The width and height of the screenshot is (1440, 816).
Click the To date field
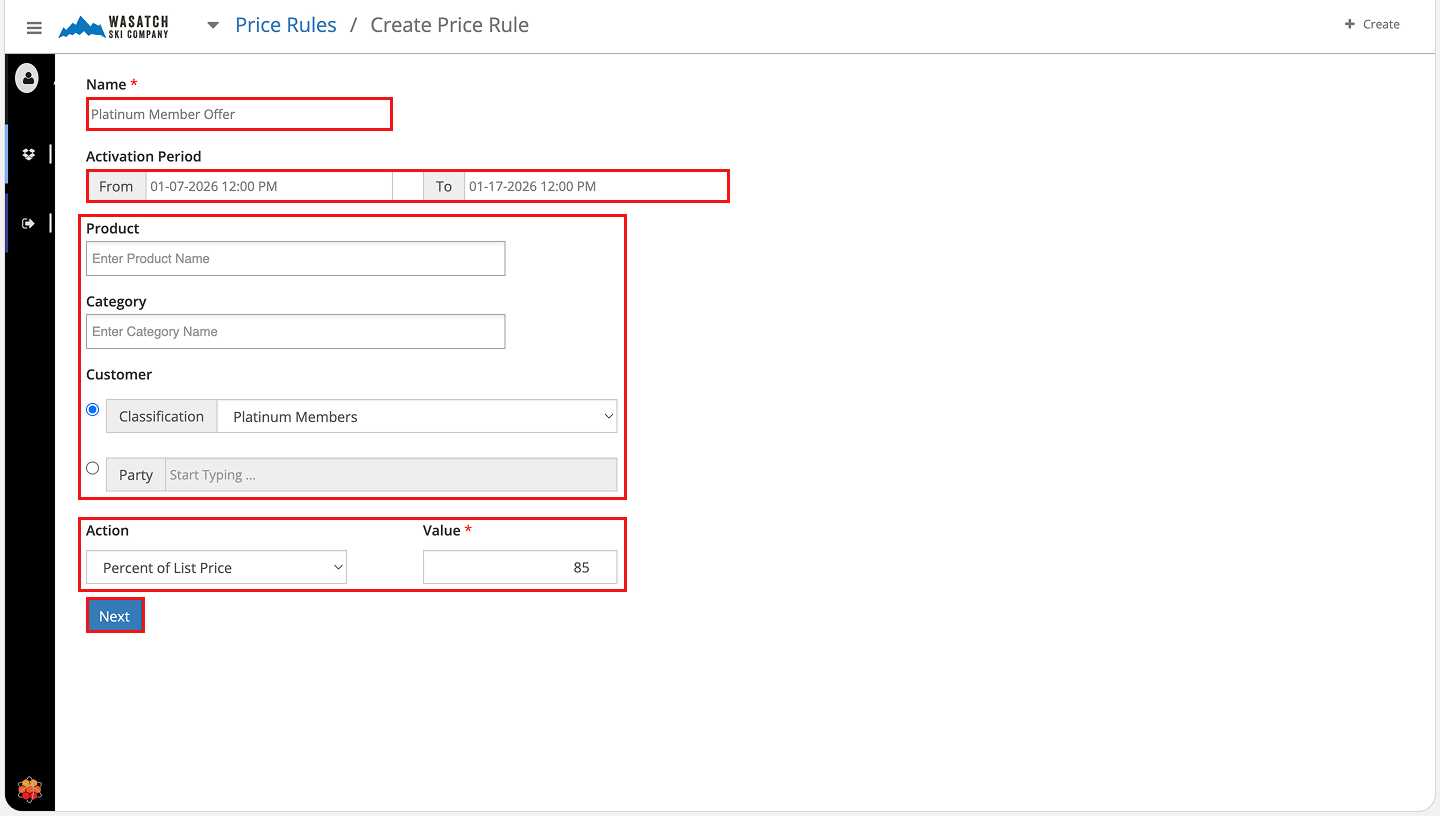594,186
